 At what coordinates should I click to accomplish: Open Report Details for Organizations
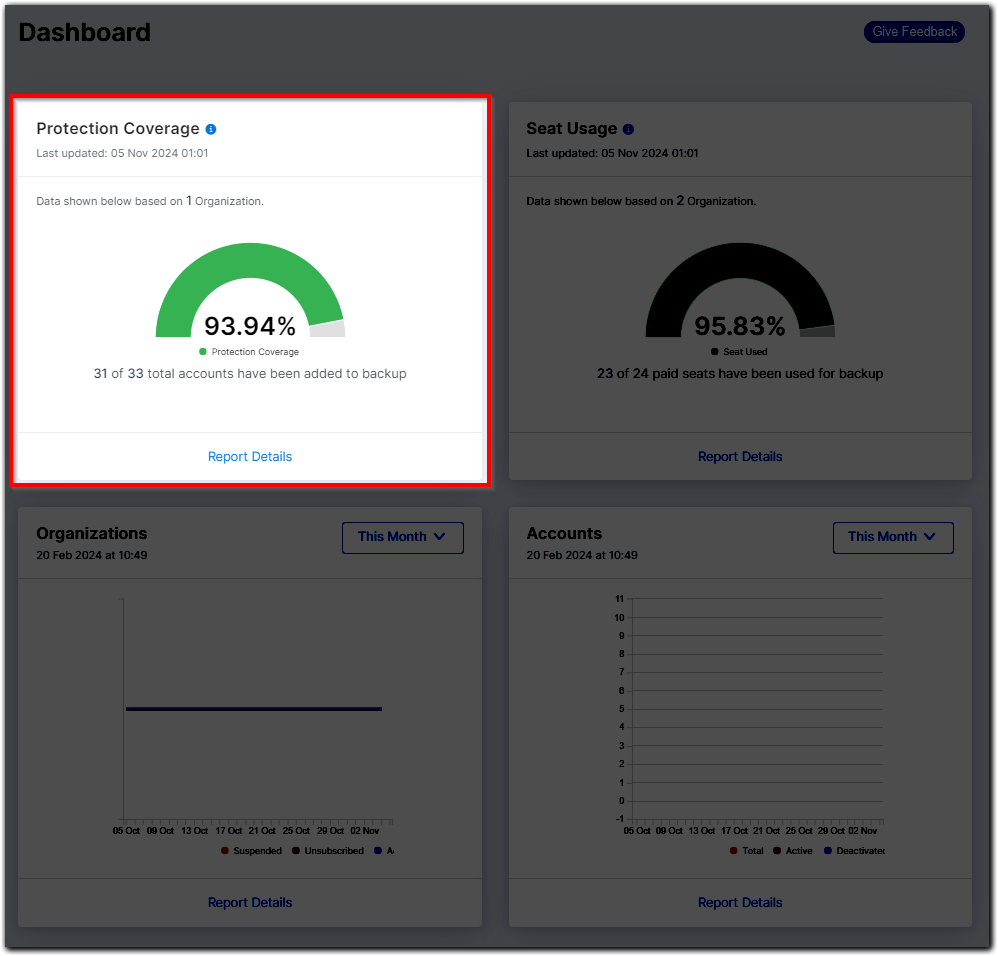(x=249, y=902)
